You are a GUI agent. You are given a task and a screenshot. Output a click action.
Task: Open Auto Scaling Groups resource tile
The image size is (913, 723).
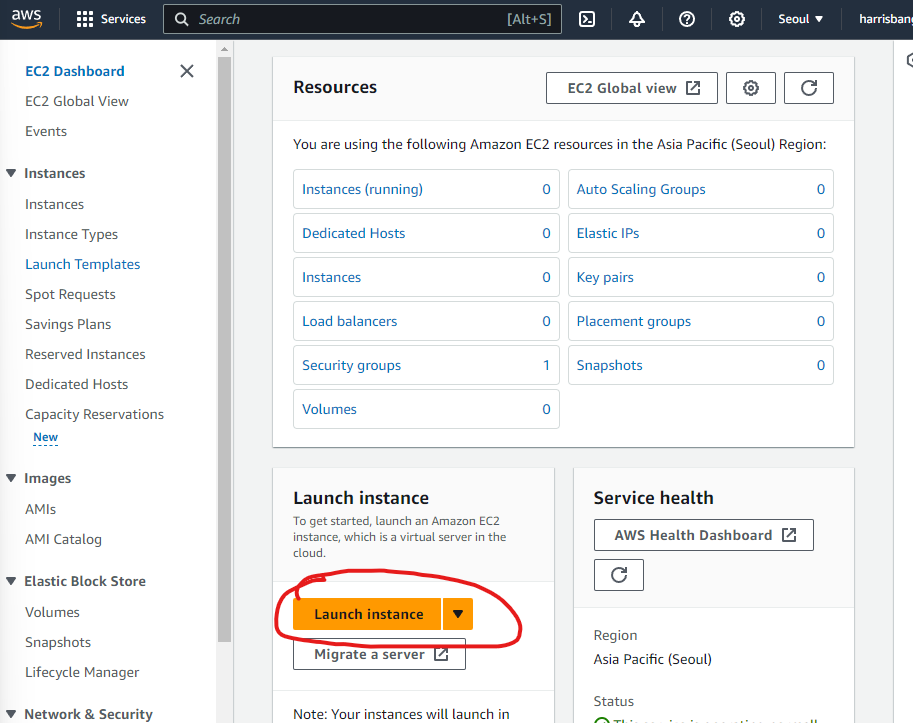(700, 189)
